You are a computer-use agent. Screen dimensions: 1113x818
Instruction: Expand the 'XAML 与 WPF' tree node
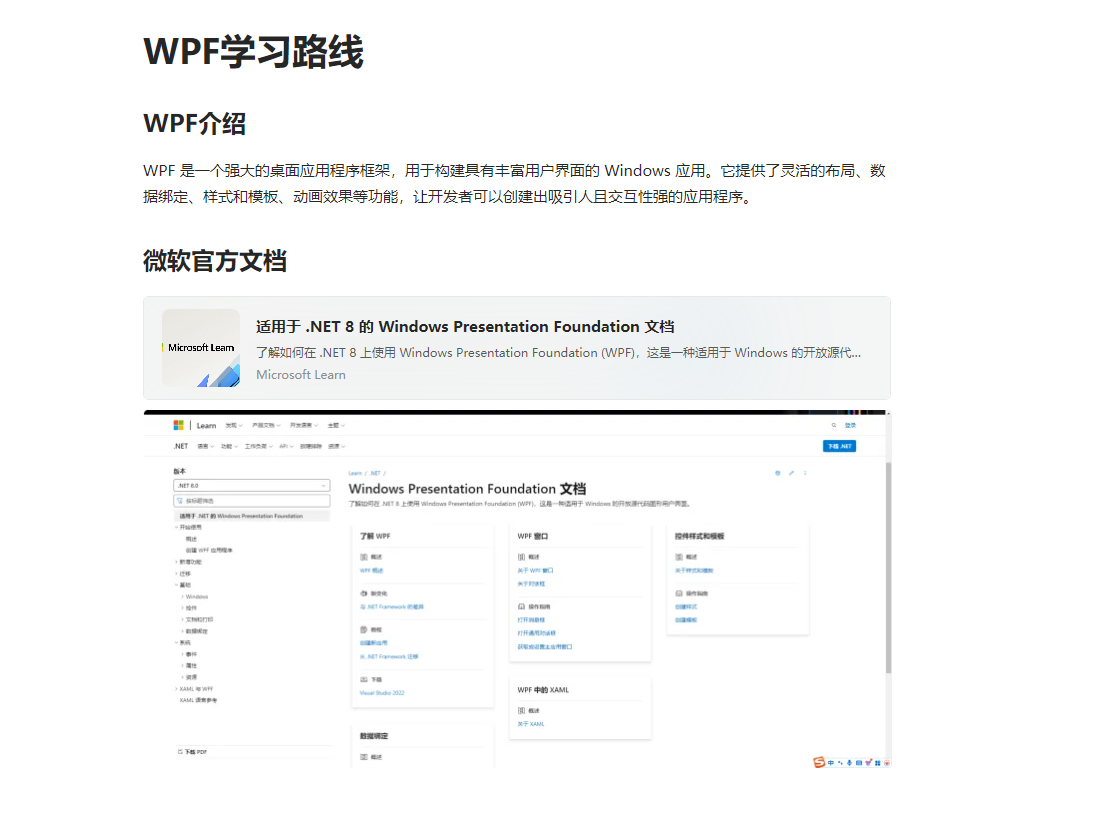(194, 689)
